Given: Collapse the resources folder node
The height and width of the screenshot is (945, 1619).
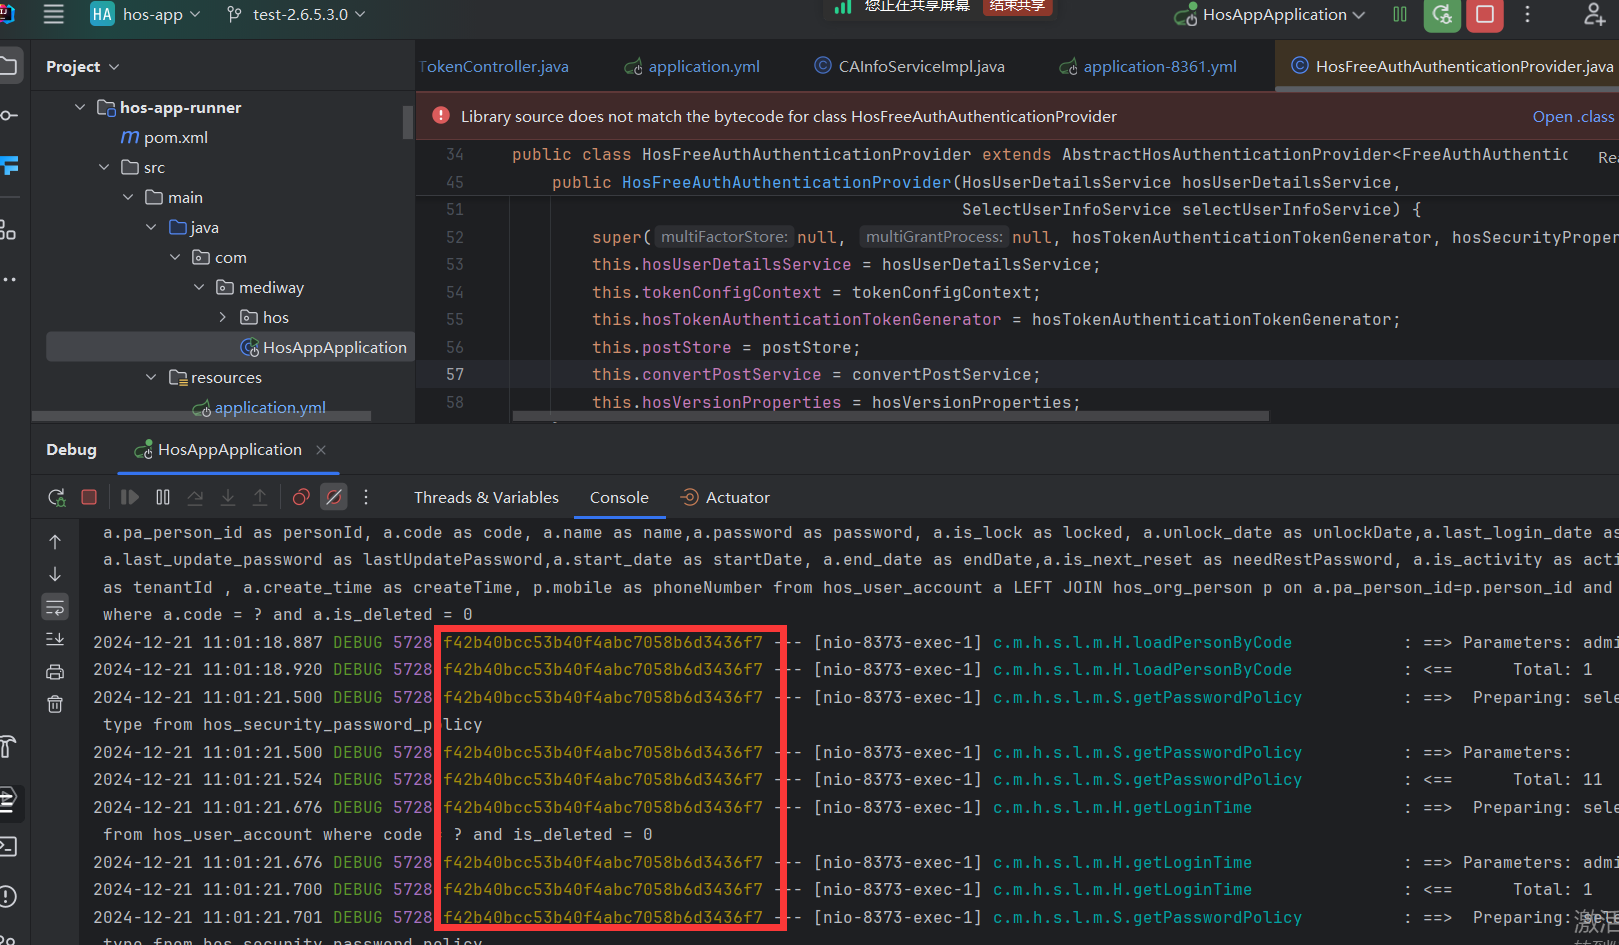Looking at the screenshot, I should pos(151,377).
